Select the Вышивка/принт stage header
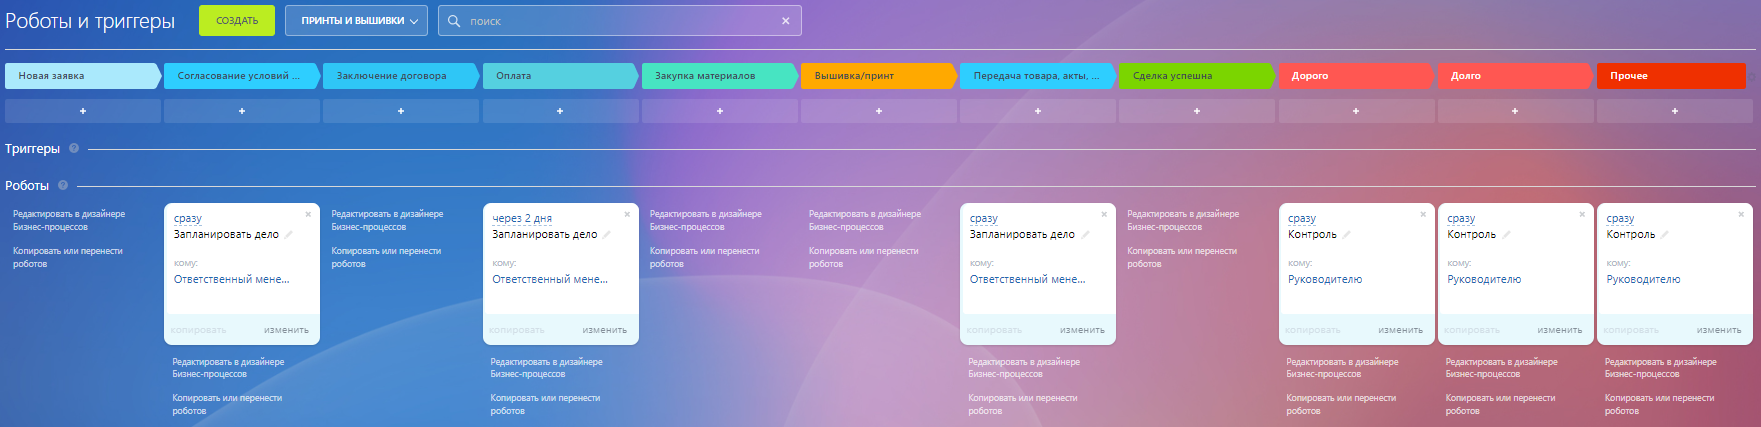The width and height of the screenshot is (1761, 427). [x=879, y=76]
